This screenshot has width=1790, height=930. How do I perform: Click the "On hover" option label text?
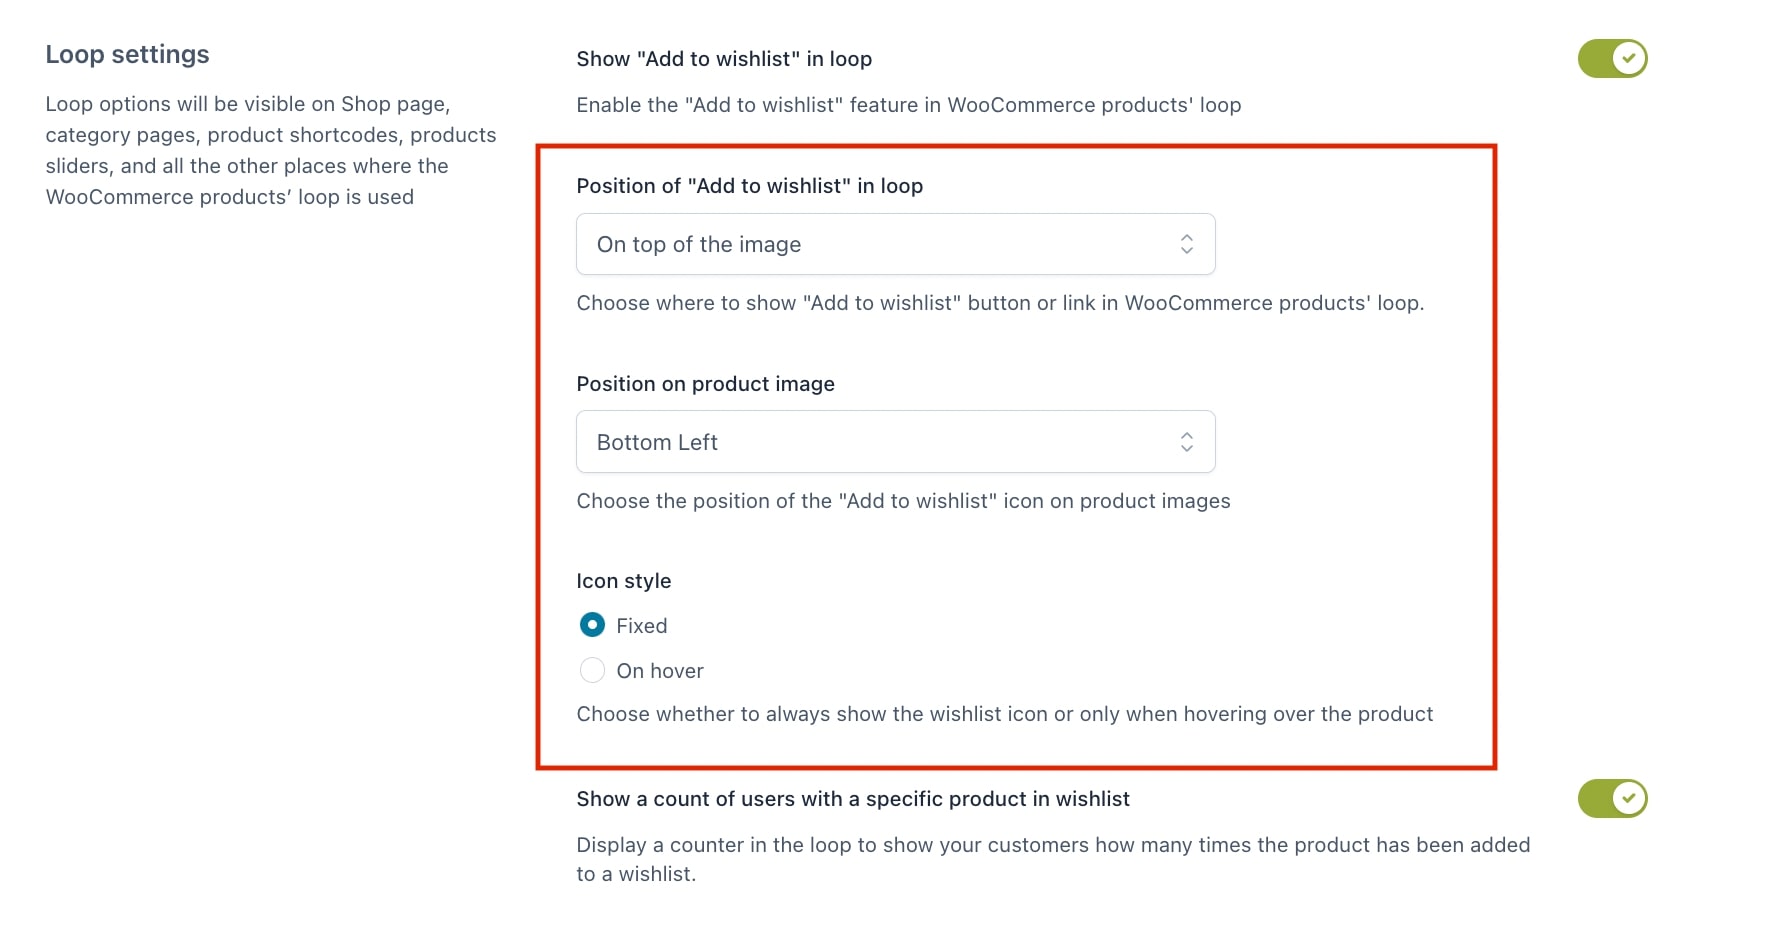[660, 671]
